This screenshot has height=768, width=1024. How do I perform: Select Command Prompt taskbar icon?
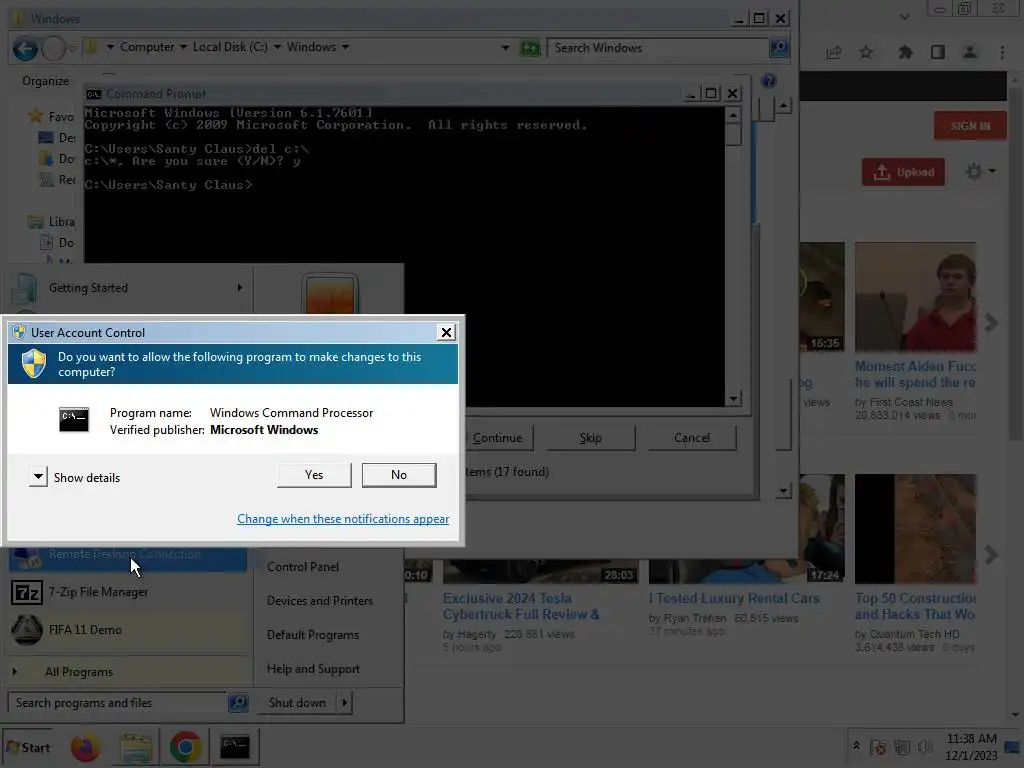pos(234,747)
